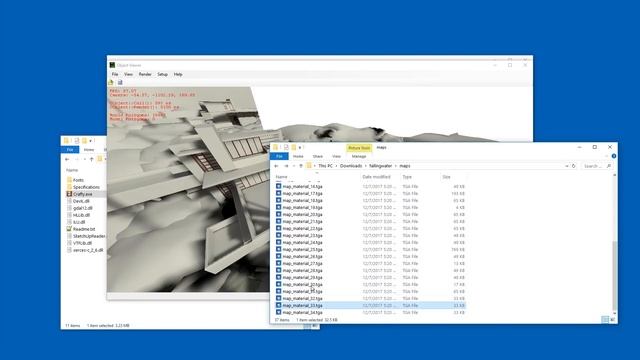Open the address bar history dropdown in maps window

click(x=567, y=166)
